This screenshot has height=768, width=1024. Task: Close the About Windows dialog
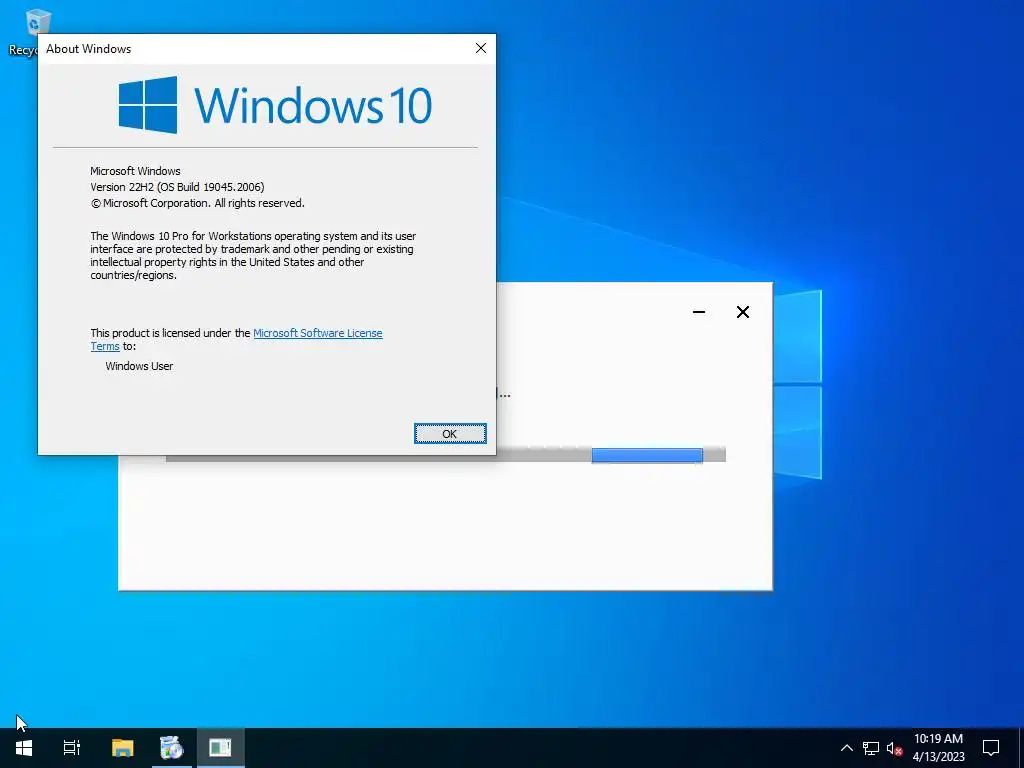pyautogui.click(x=481, y=48)
